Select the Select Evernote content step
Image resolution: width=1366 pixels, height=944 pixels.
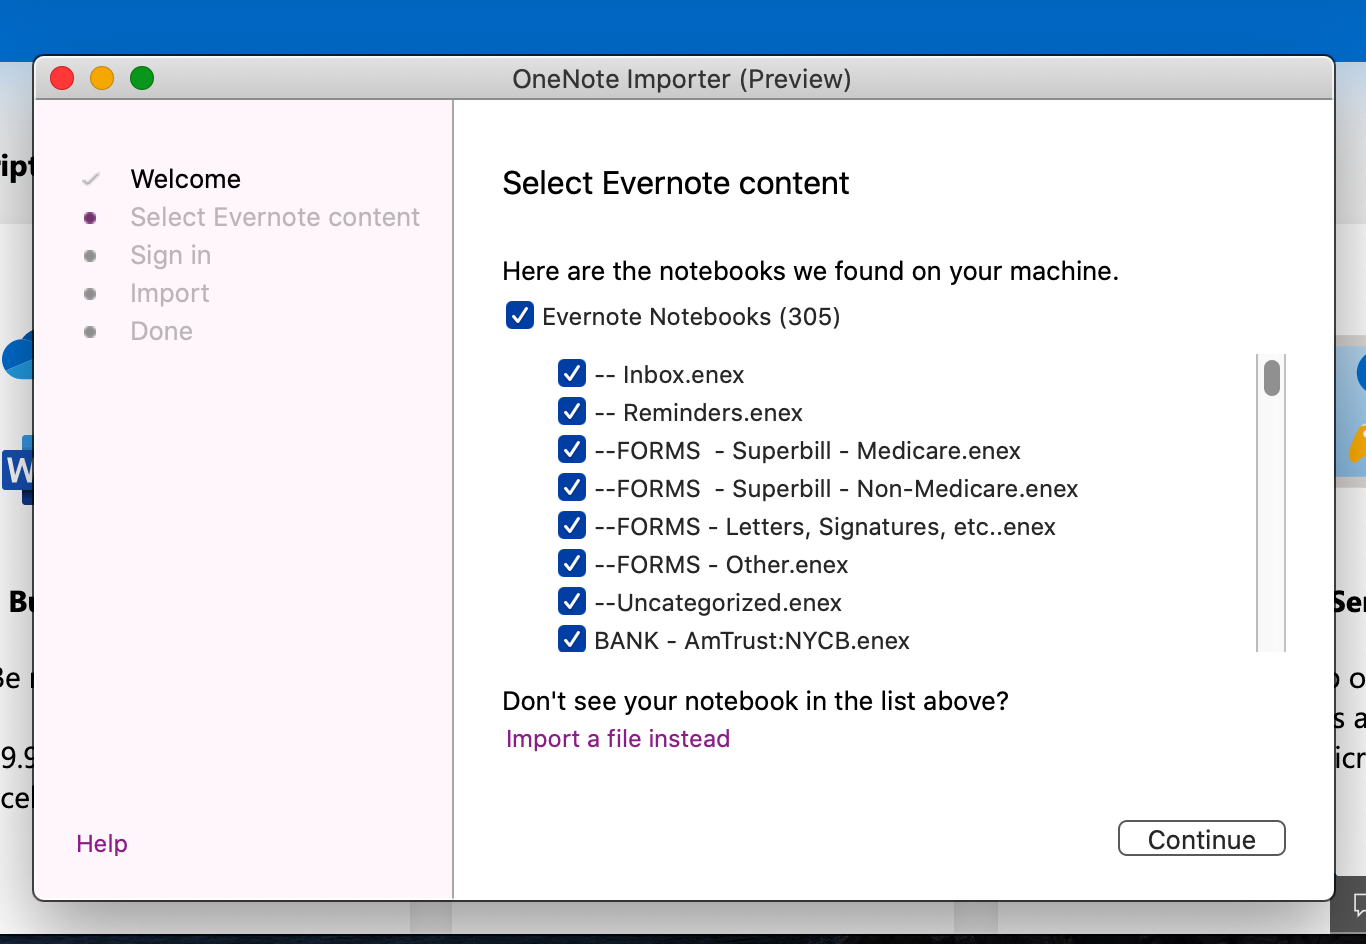275,217
